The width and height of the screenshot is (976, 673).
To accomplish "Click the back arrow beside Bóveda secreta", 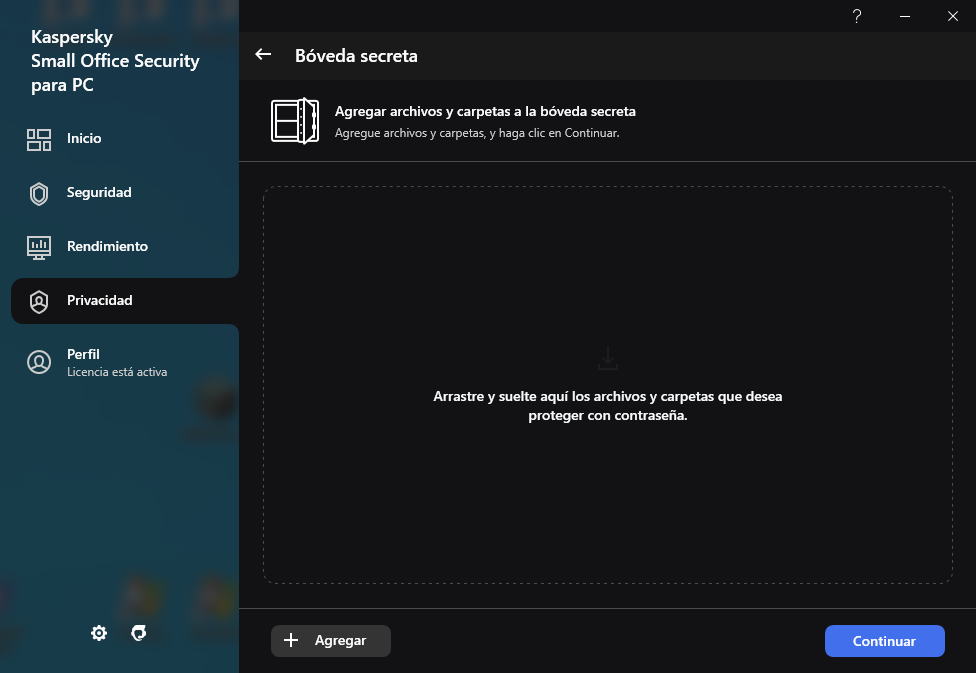I will pyautogui.click(x=263, y=55).
